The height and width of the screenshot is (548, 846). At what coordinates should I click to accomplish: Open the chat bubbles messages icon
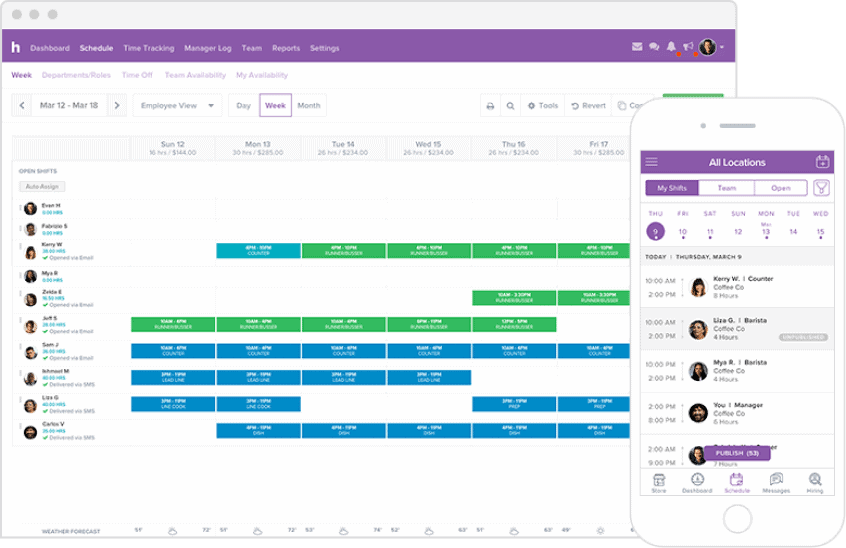pyautogui.click(x=654, y=47)
